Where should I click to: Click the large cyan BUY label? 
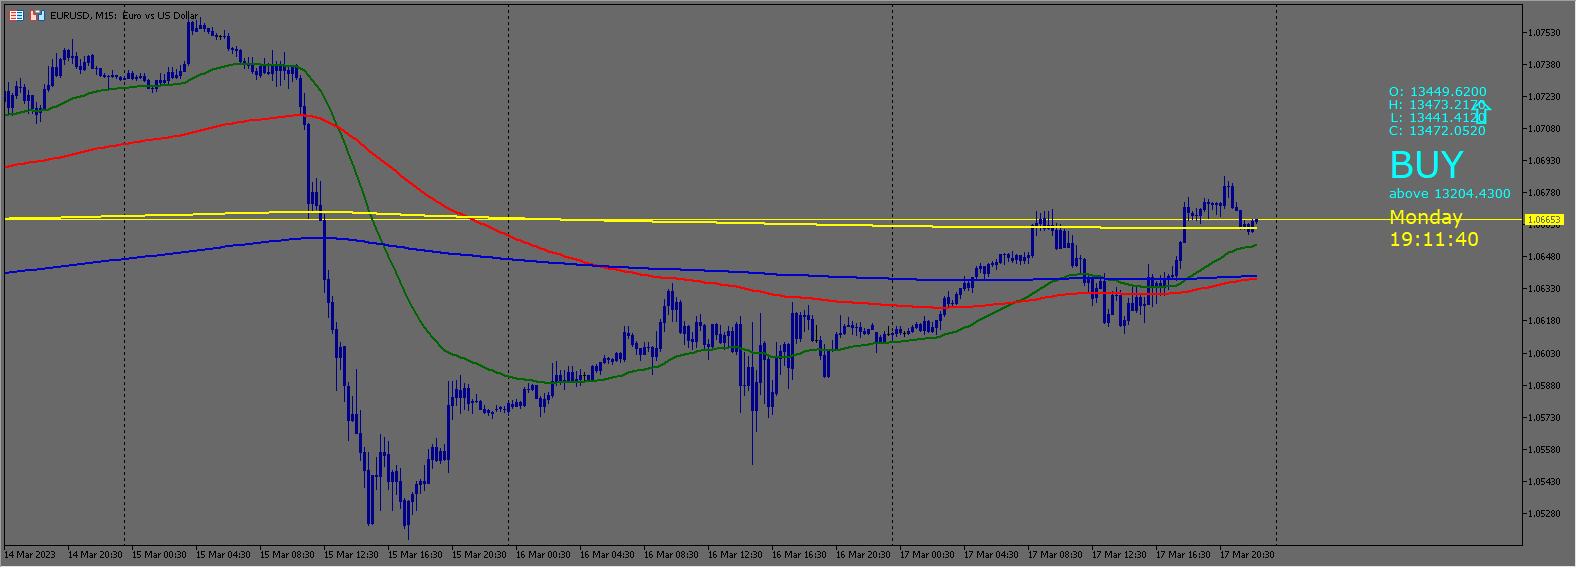[x=1426, y=165]
